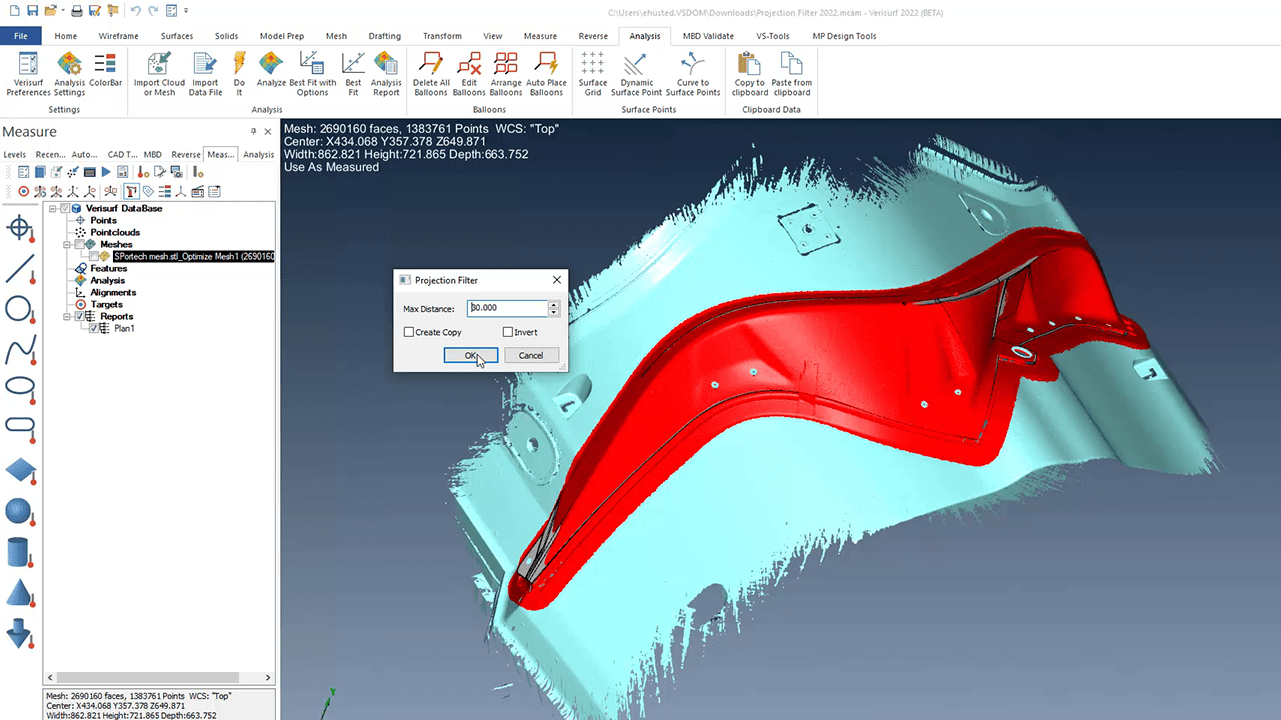Viewport: 1281px width, 720px height.
Task: Click Delete All Balloons
Action: pos(431,74)
